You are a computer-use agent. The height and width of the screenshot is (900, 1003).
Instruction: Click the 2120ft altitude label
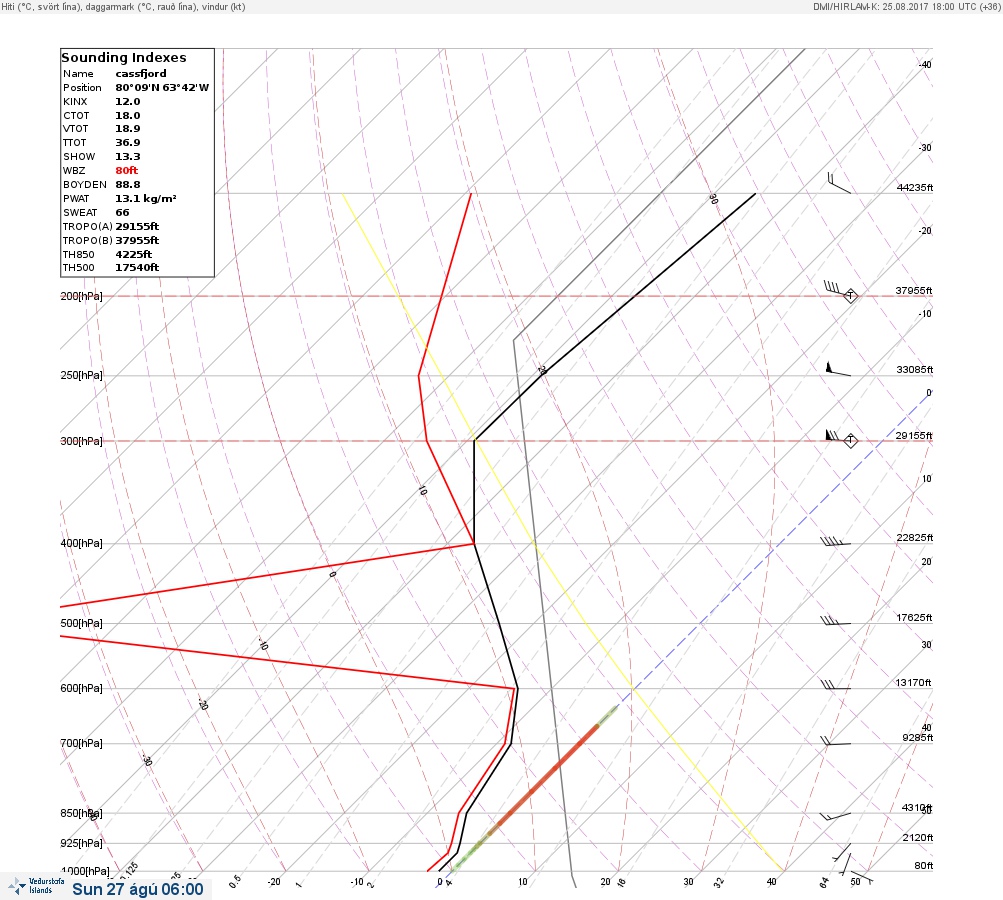pyautogui.click(x=917, y=837)
